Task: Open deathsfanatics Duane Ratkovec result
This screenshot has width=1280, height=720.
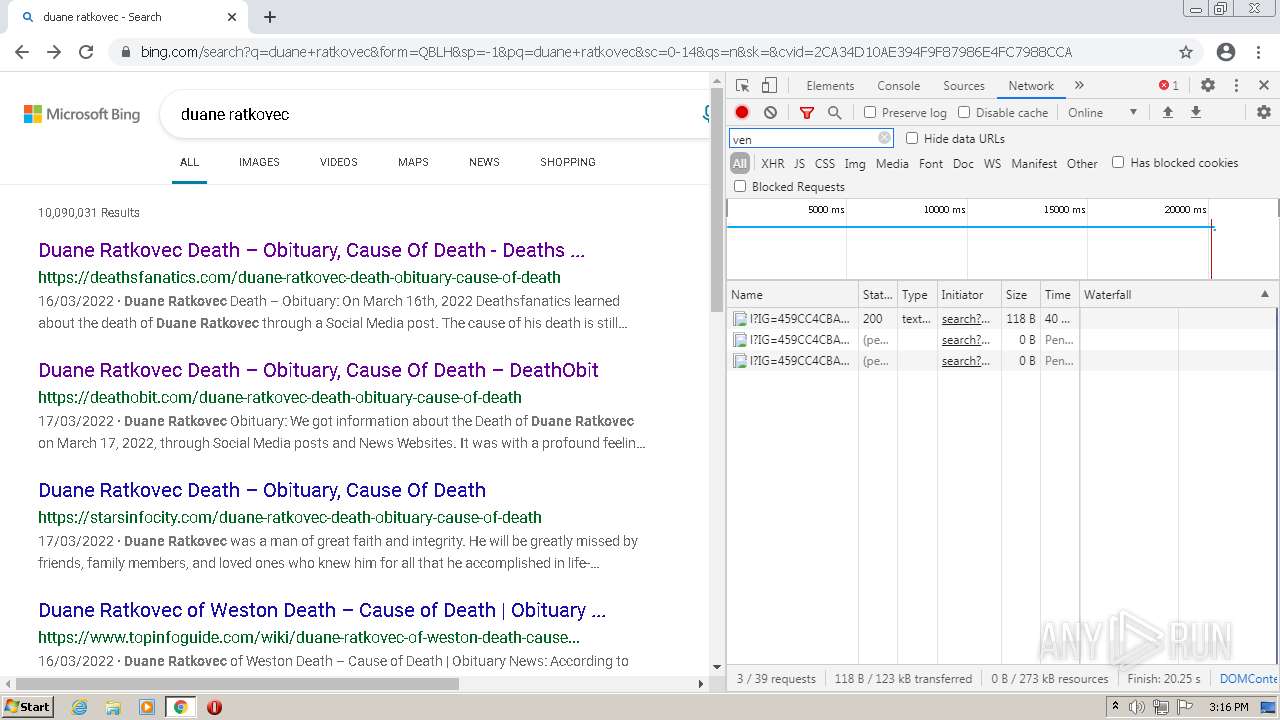Action: coord(311,250)
